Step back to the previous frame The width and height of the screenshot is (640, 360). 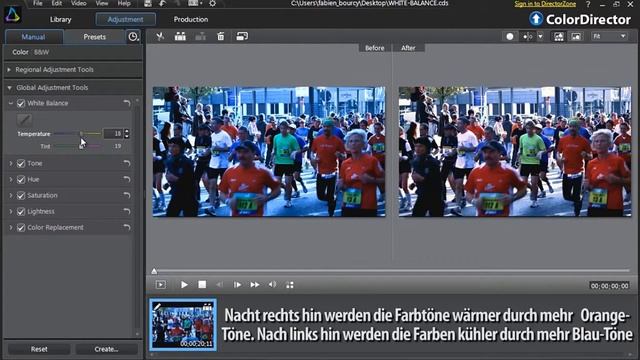(x=220, y=284)
